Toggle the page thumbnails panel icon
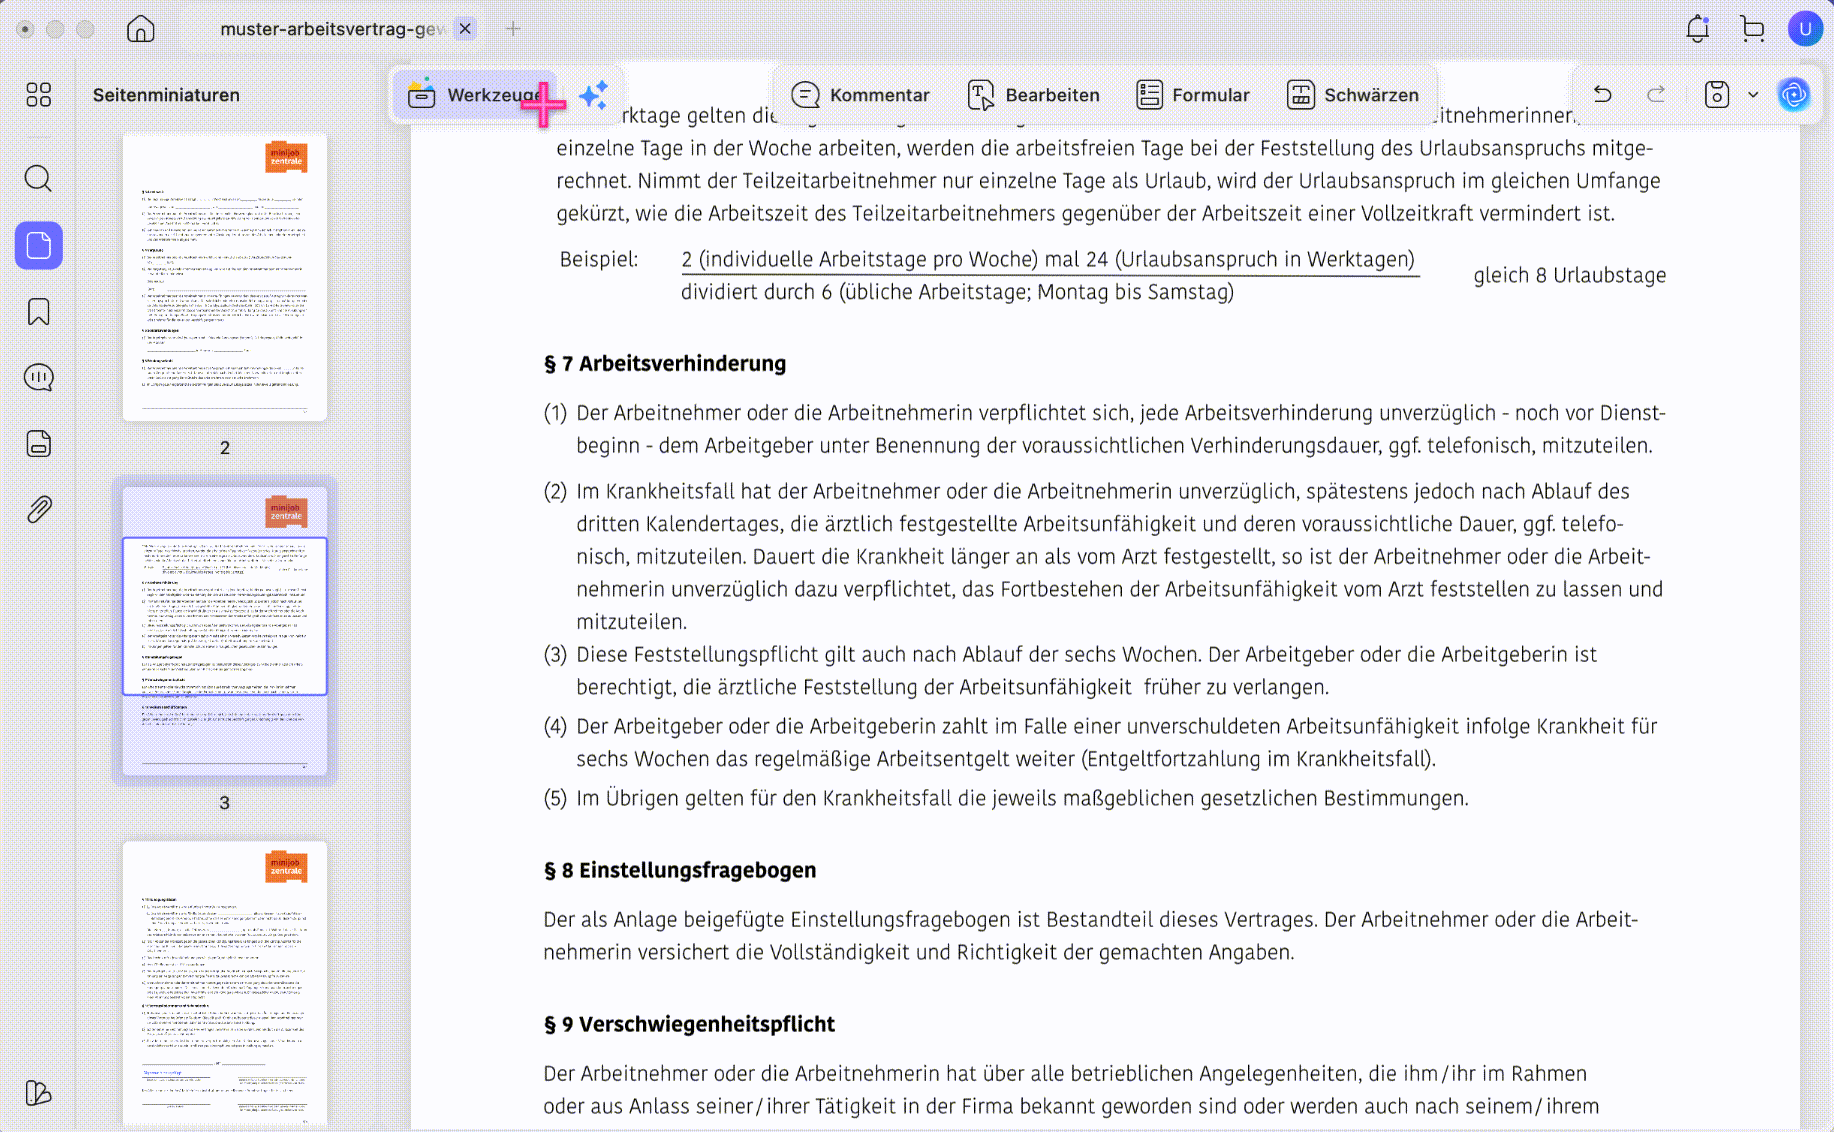 click(39, 245)
